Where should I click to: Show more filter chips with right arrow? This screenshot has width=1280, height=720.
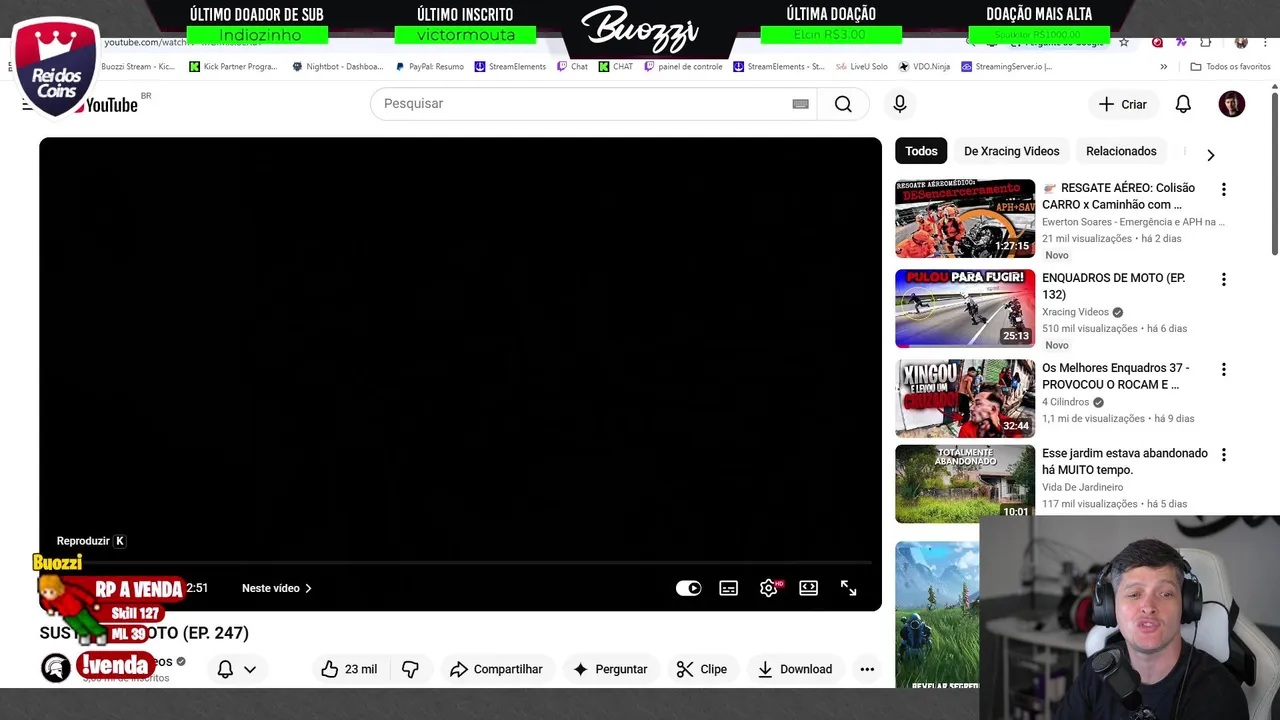point(1210,155)
